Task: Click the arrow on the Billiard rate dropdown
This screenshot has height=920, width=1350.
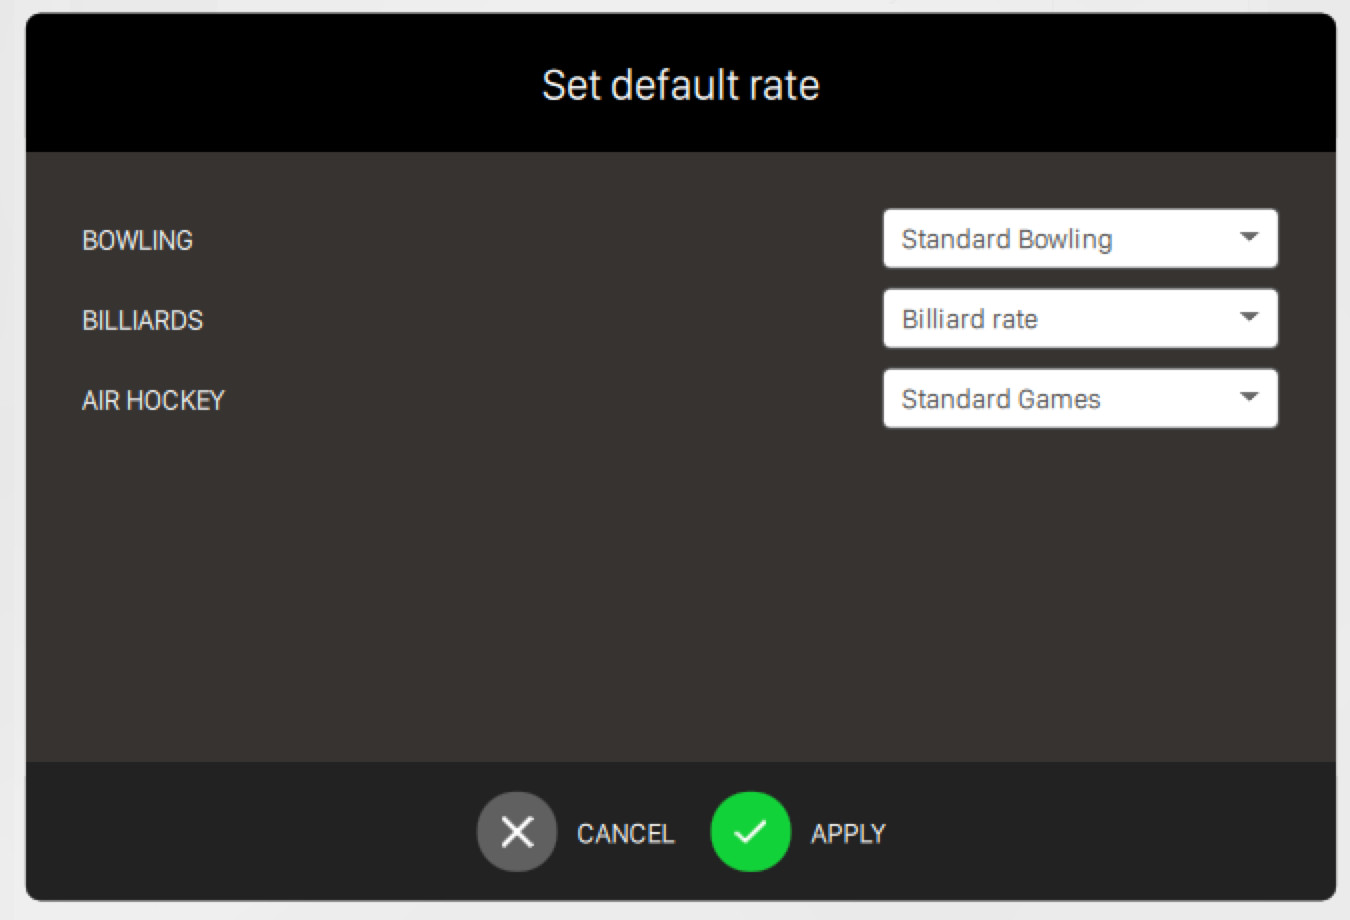Action: (1248, 318)
